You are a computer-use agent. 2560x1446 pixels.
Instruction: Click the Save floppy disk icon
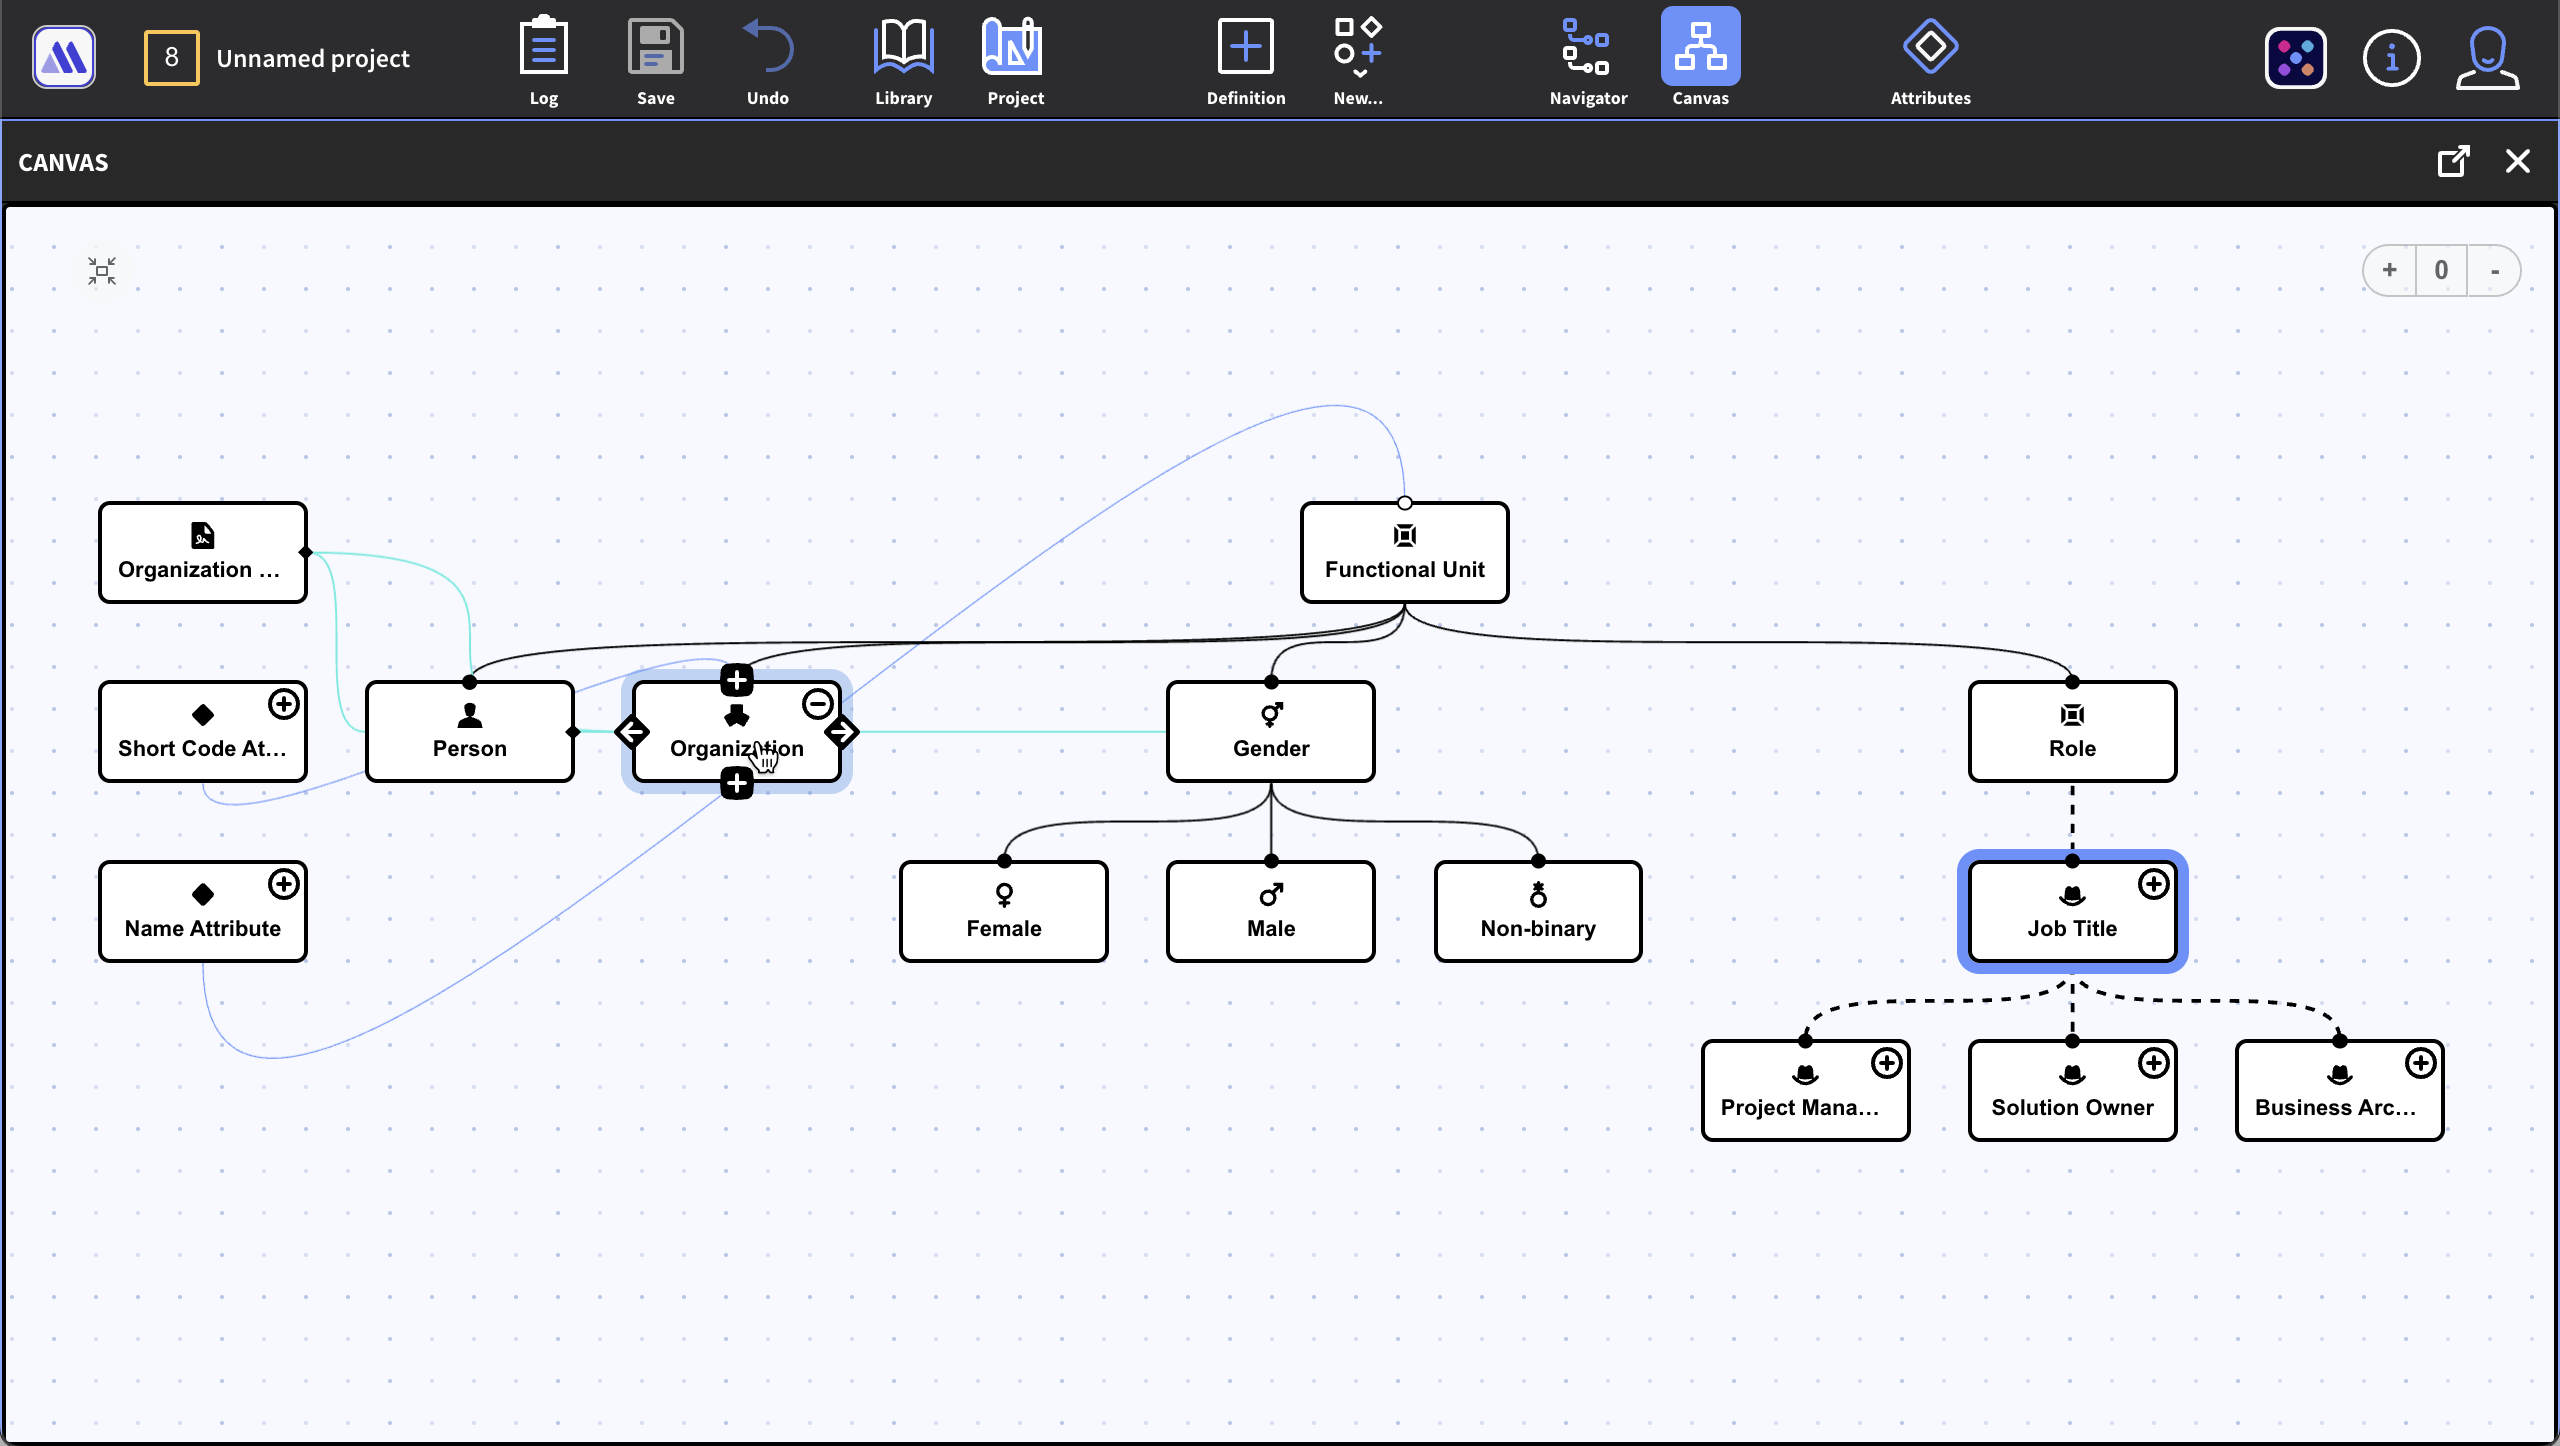(x=655, y=48)
